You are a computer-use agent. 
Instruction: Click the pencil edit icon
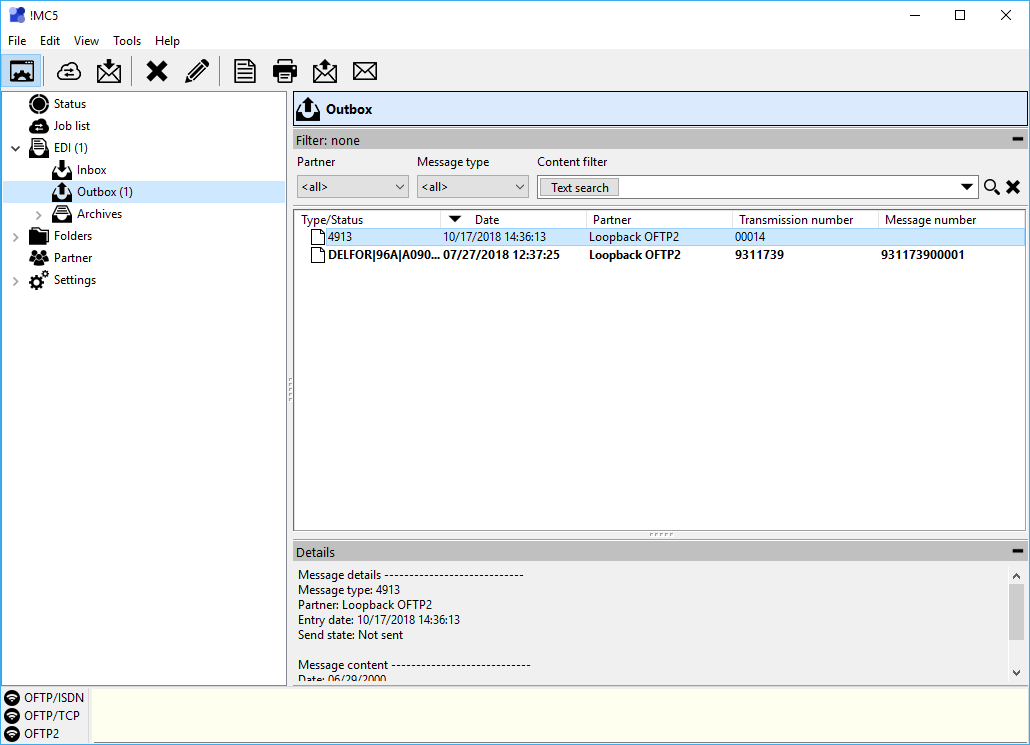[x=197, y=71]
